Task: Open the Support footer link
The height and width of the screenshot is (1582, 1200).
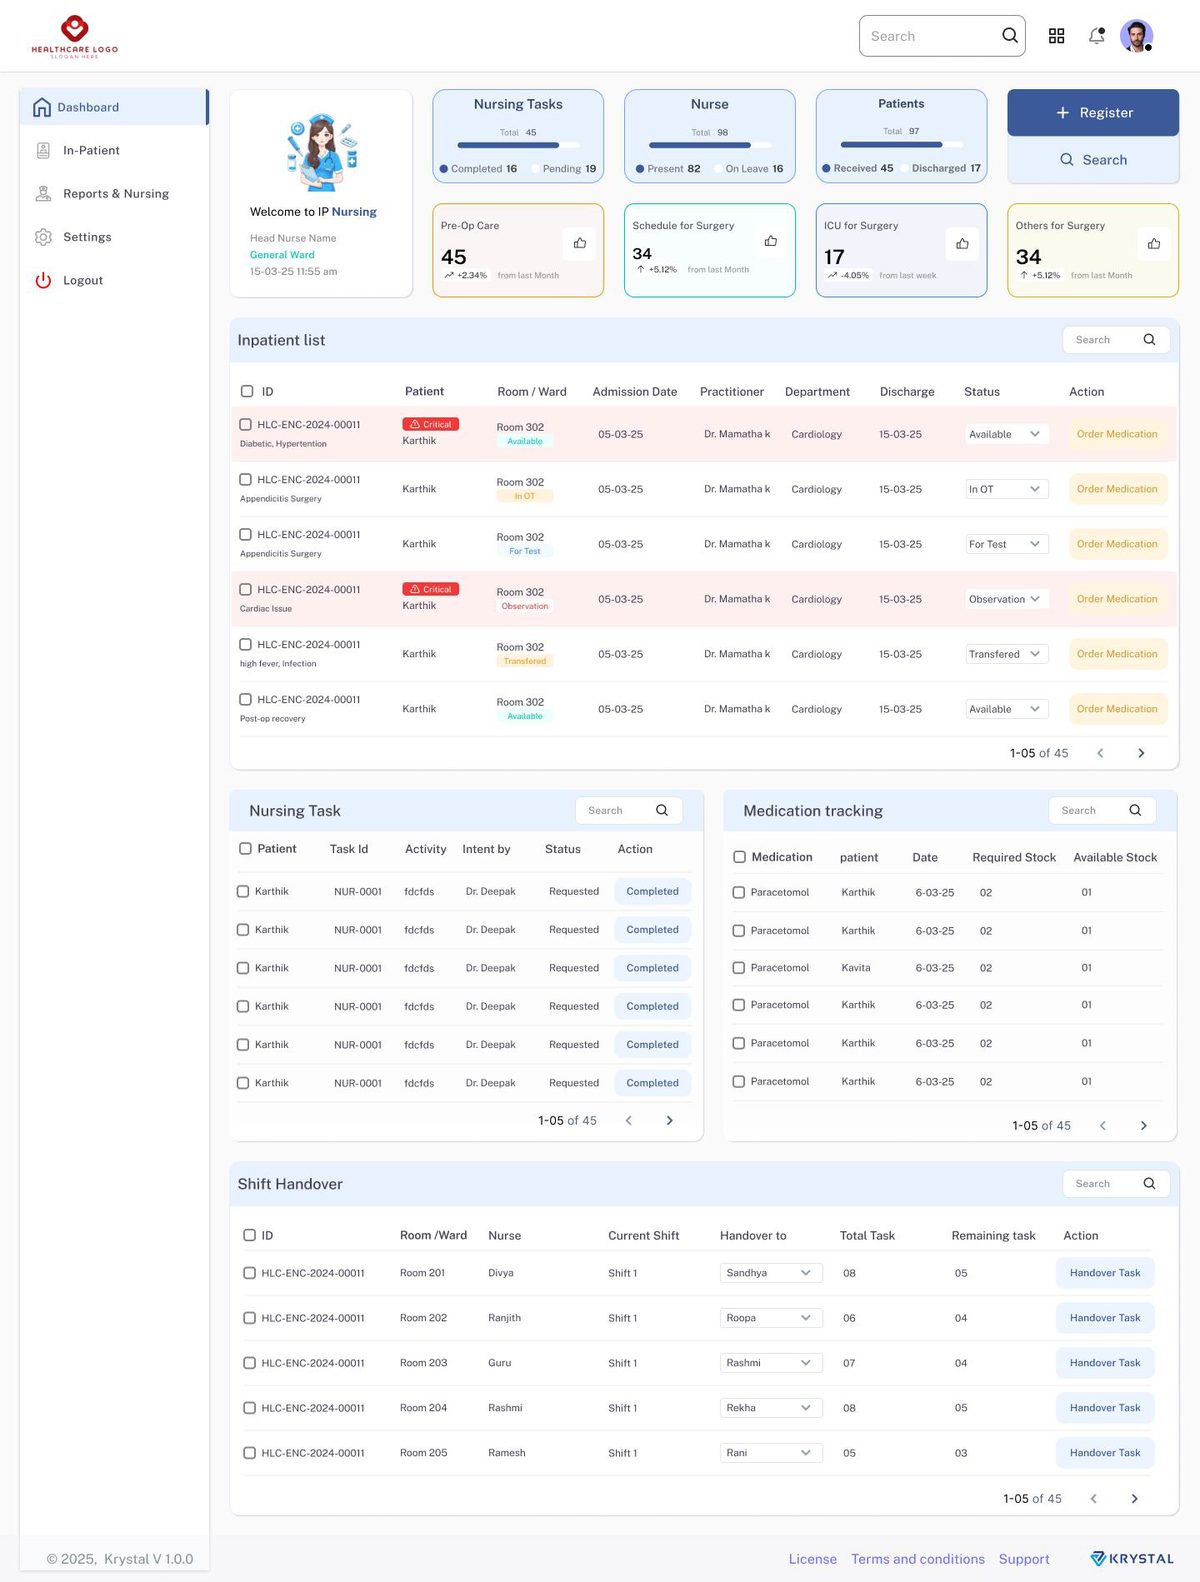Action: 1024,1559
